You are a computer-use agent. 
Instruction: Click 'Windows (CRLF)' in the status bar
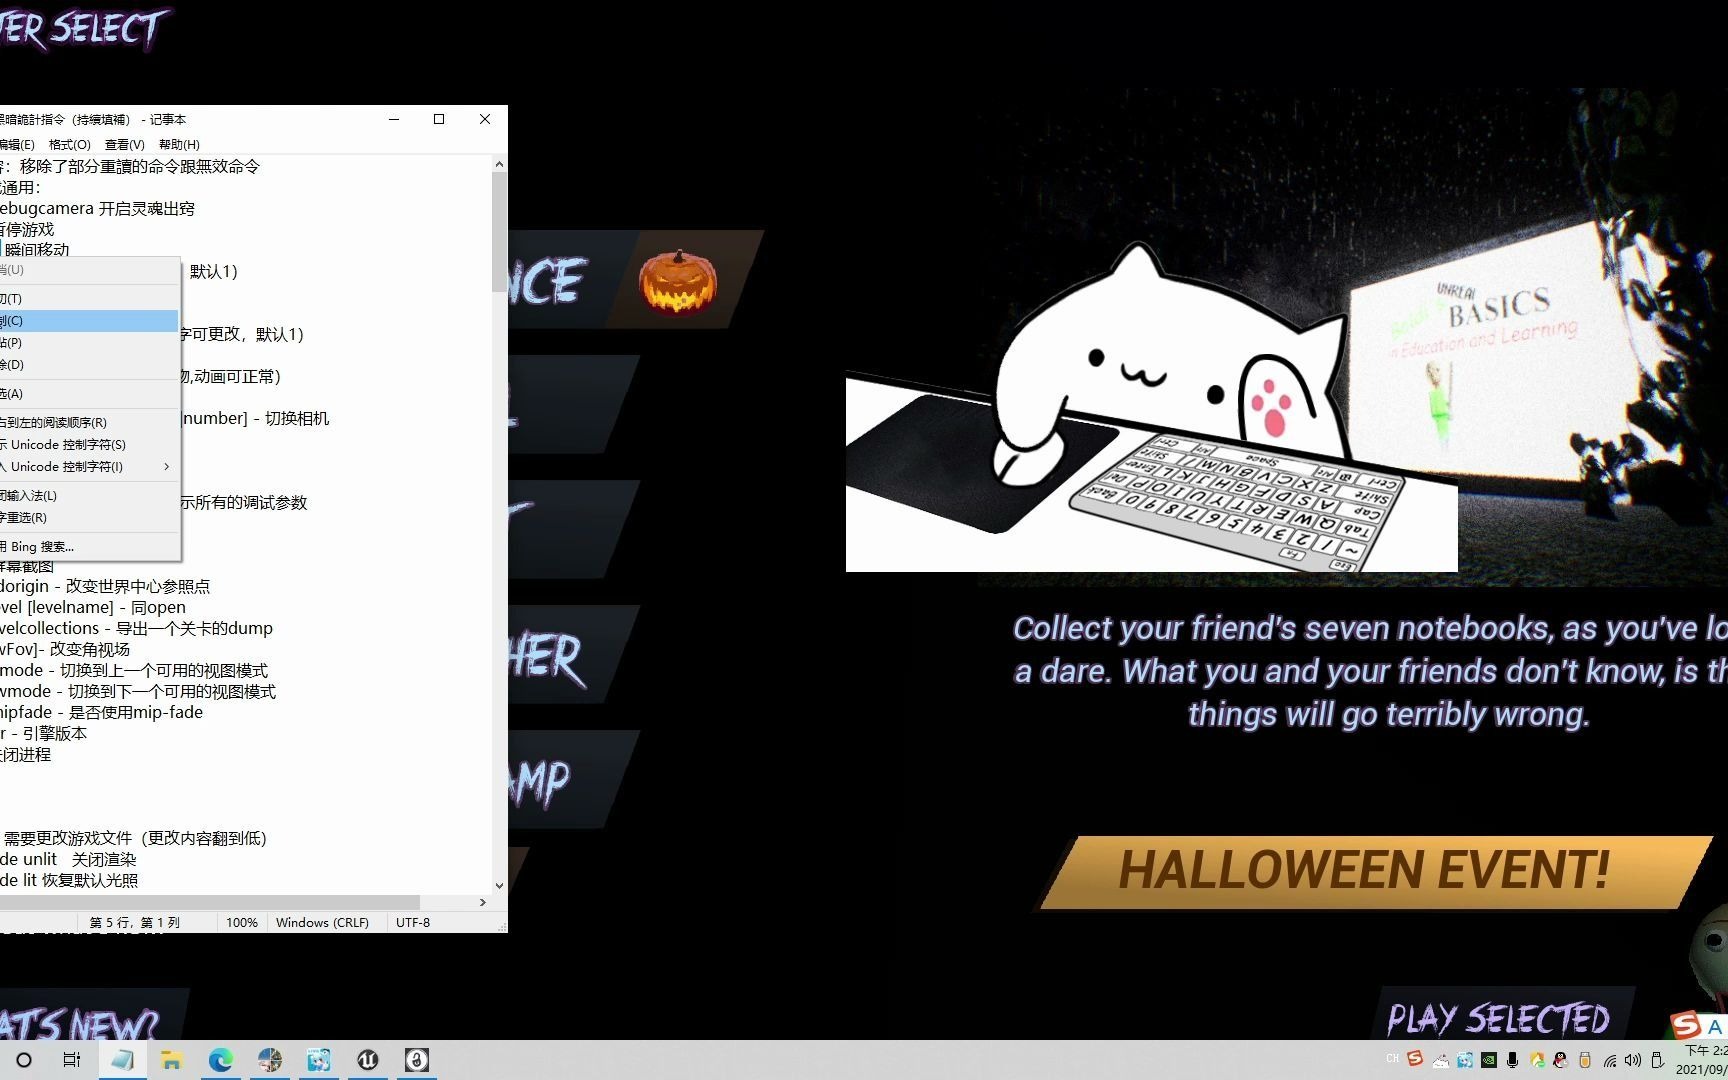[x=322, y=922]
